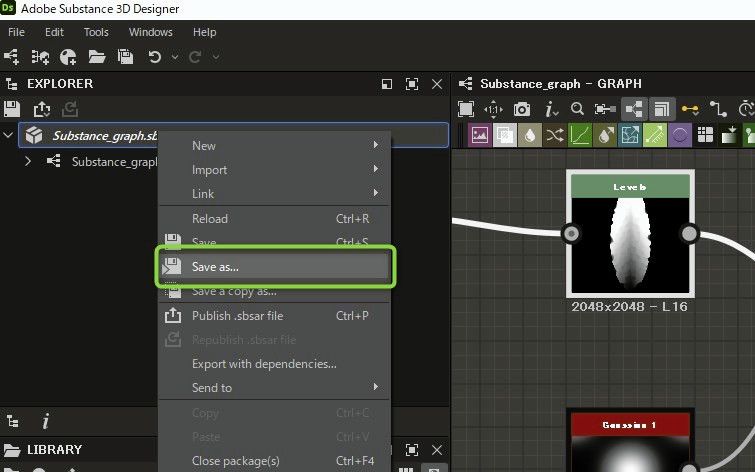Image resolution: width=755 pixels, height=472 pixels.
Task: Open the graph info display dropdown
Action: point(551,109)
